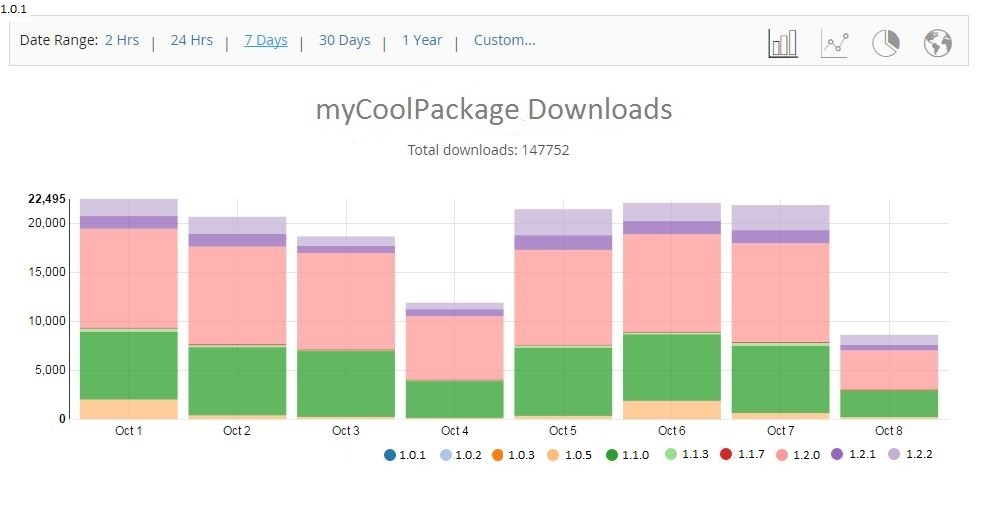The height and width of the screenshot is (506, 989).
Task: Select the 1 Year date range
Action: coord(422,41)
